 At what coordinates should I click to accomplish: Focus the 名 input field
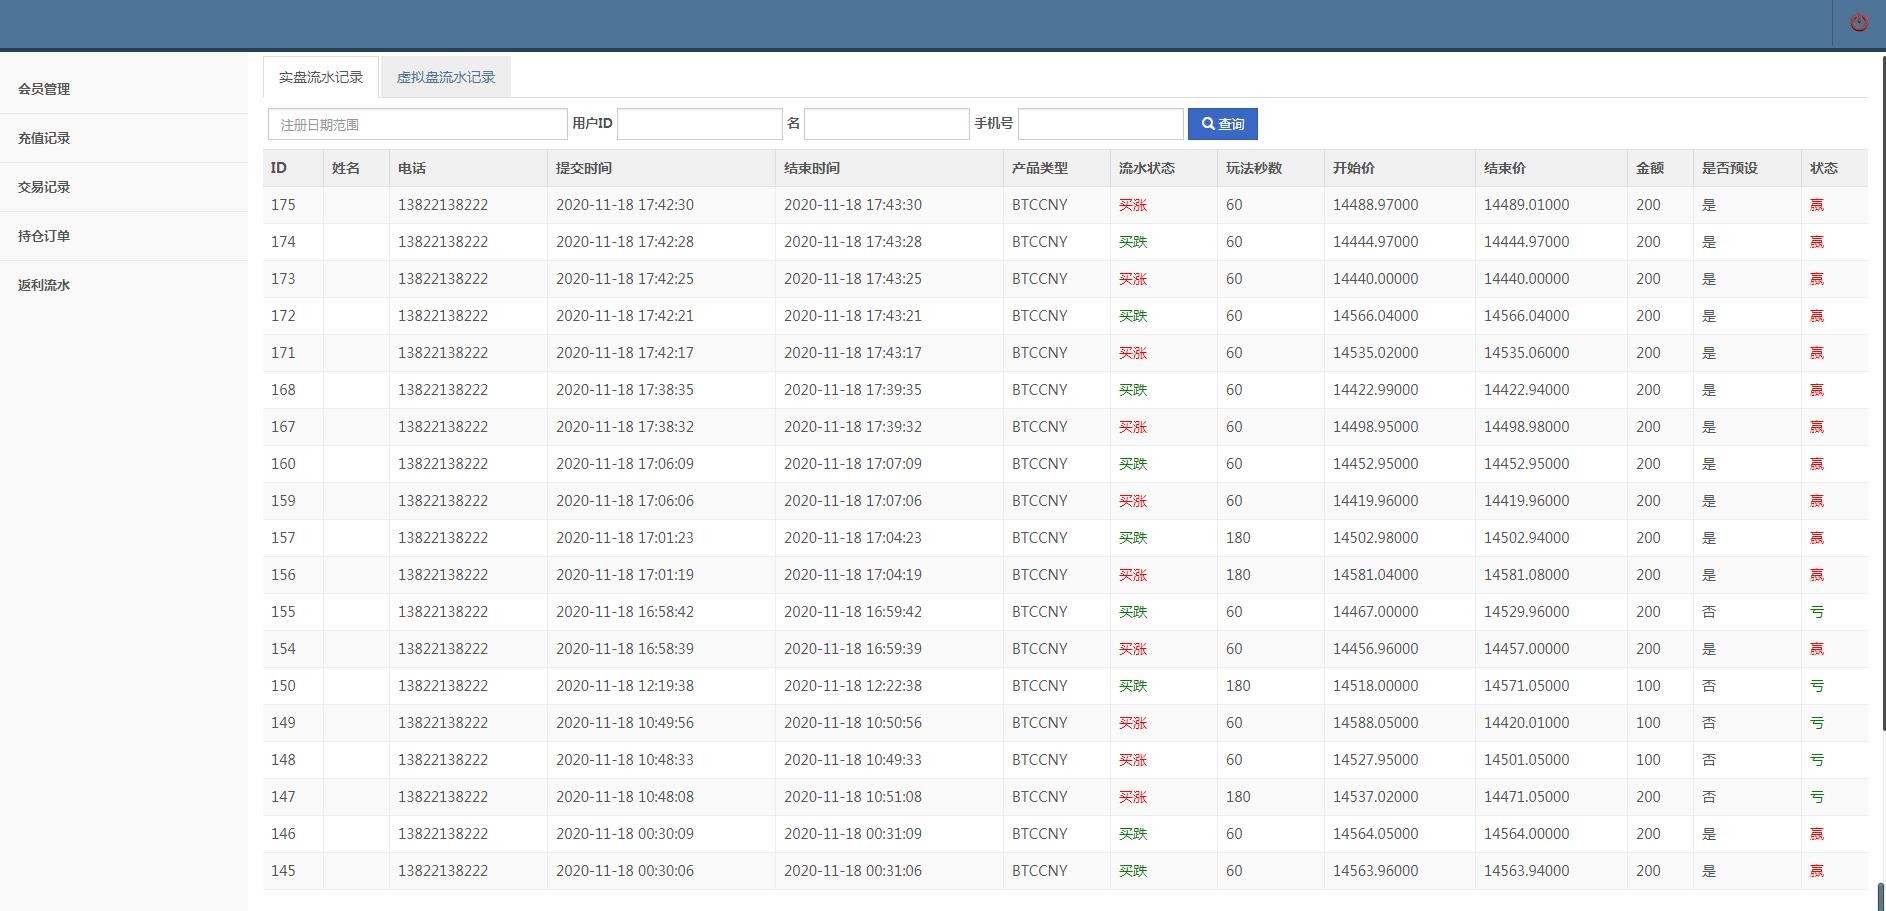(887, 124)
